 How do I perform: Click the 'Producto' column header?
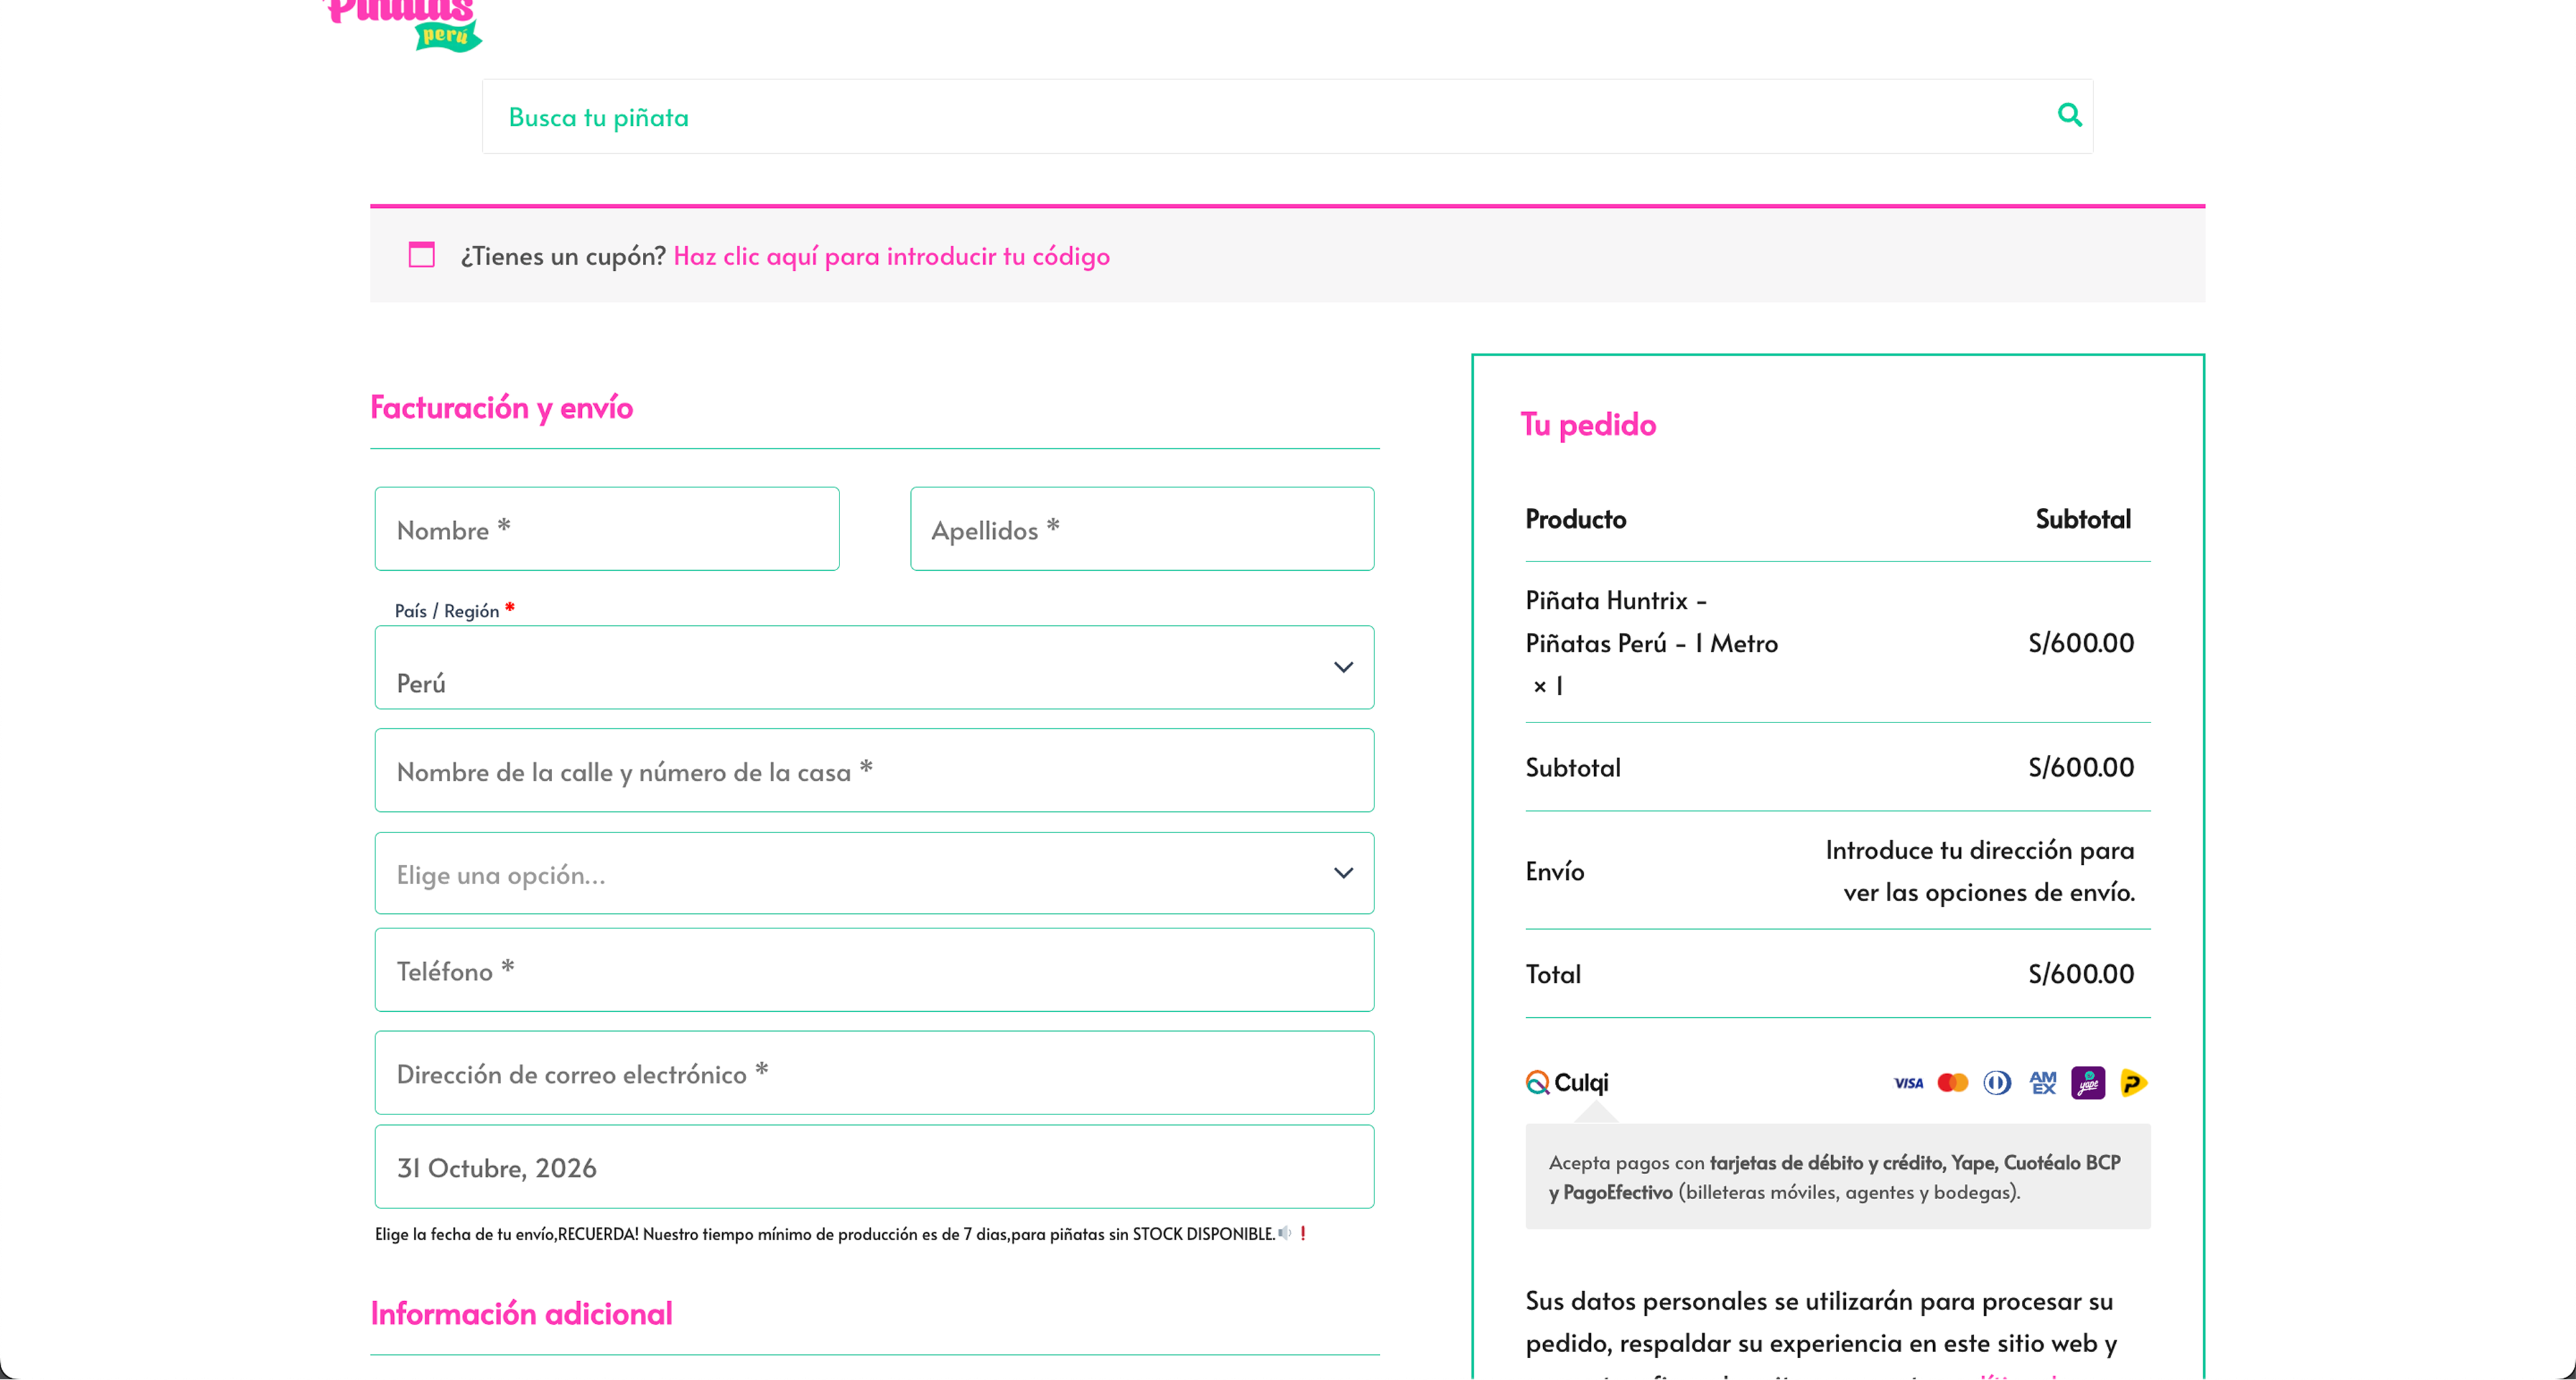(1575, 519)
